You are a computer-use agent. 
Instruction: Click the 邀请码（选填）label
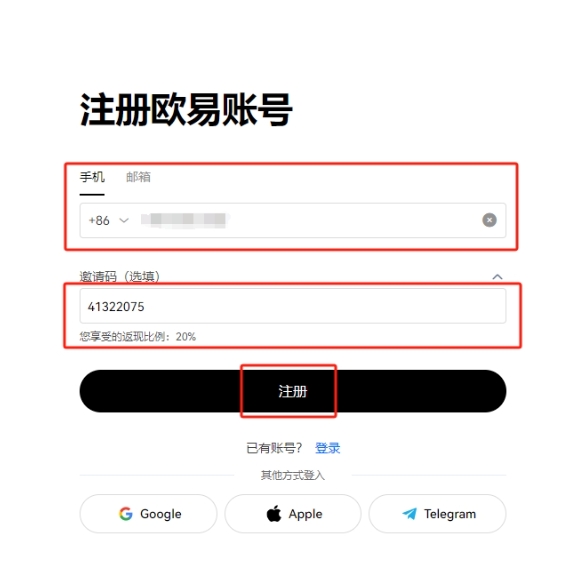click(x=119, y=277)
